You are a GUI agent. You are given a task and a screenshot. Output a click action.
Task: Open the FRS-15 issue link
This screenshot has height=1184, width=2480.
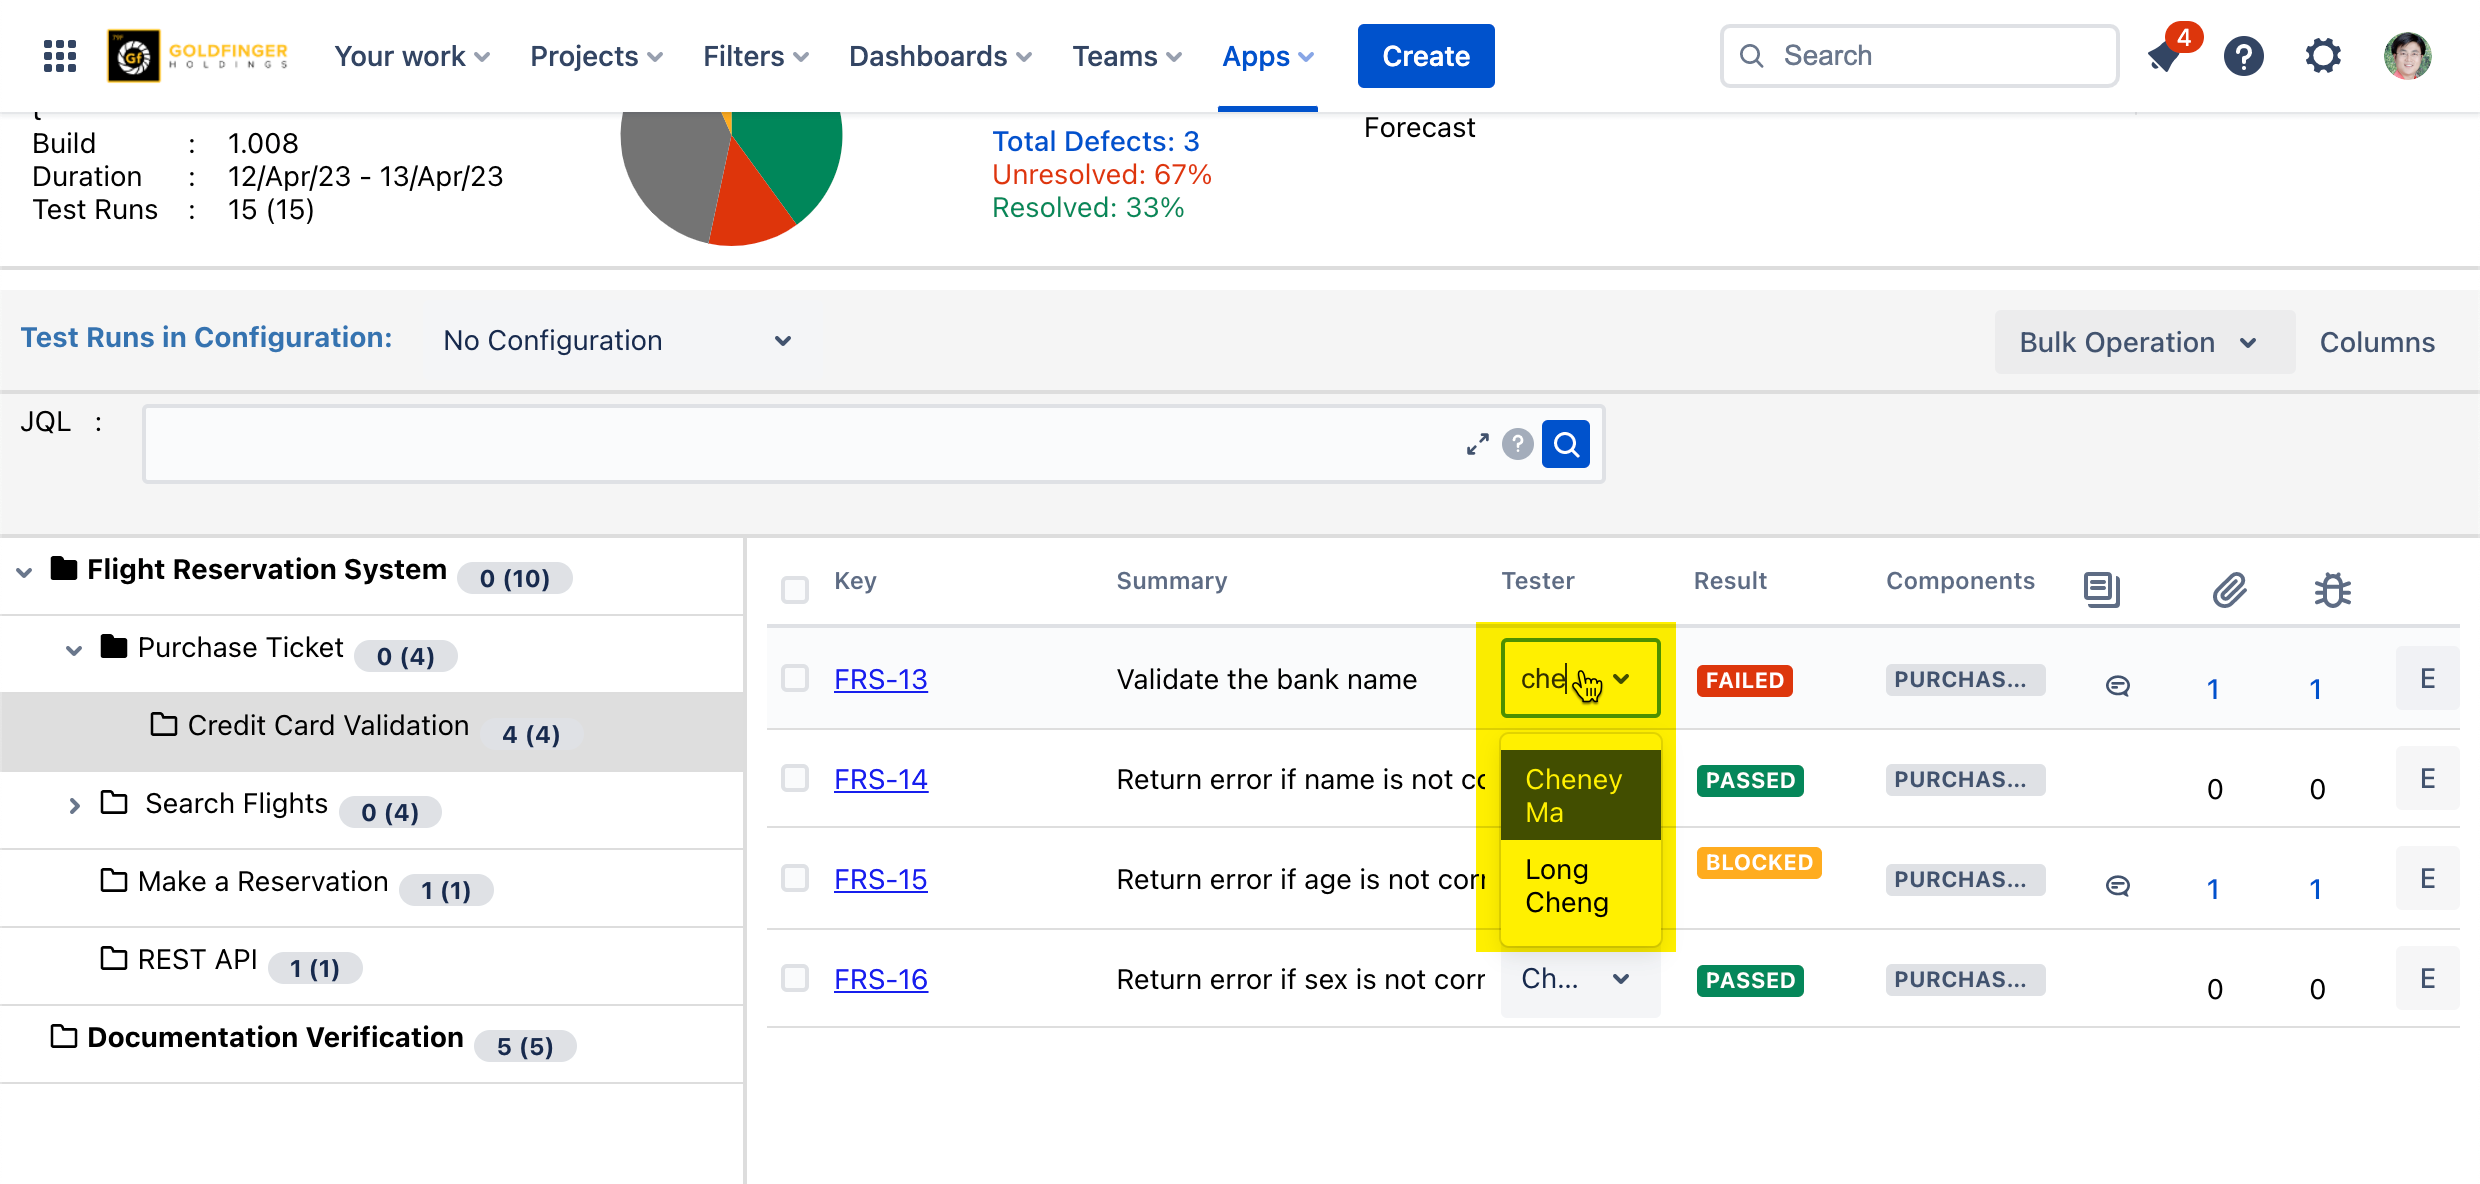(x=880, y=879)
